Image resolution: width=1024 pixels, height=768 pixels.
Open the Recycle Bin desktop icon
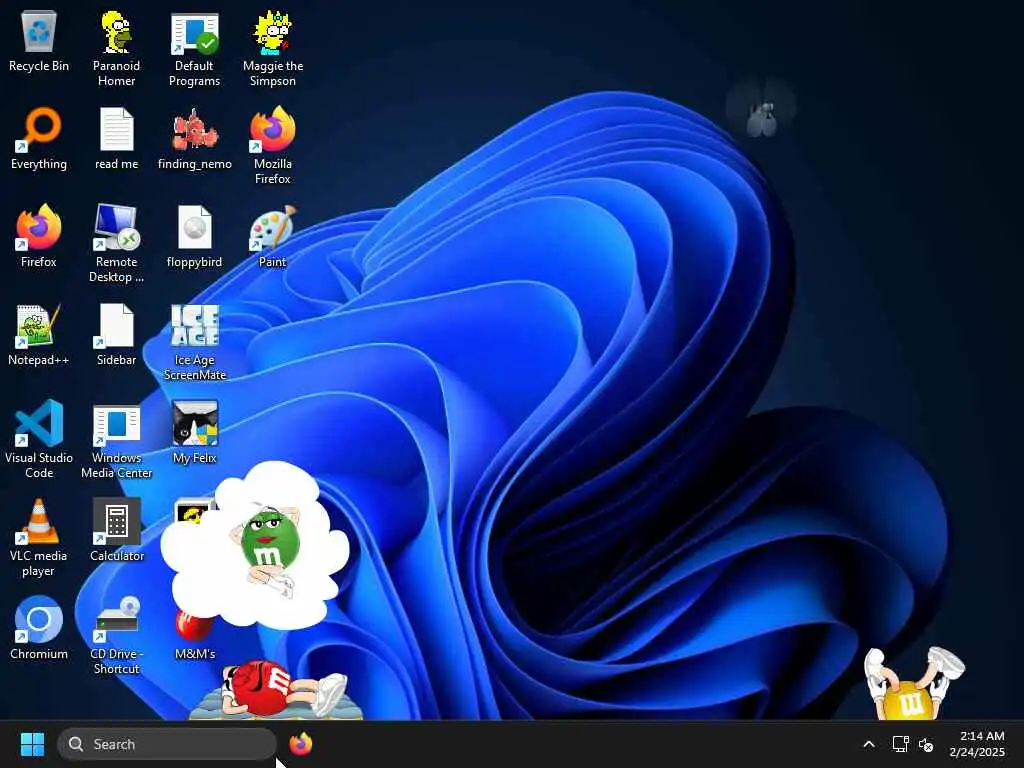(x=39, y=41)
